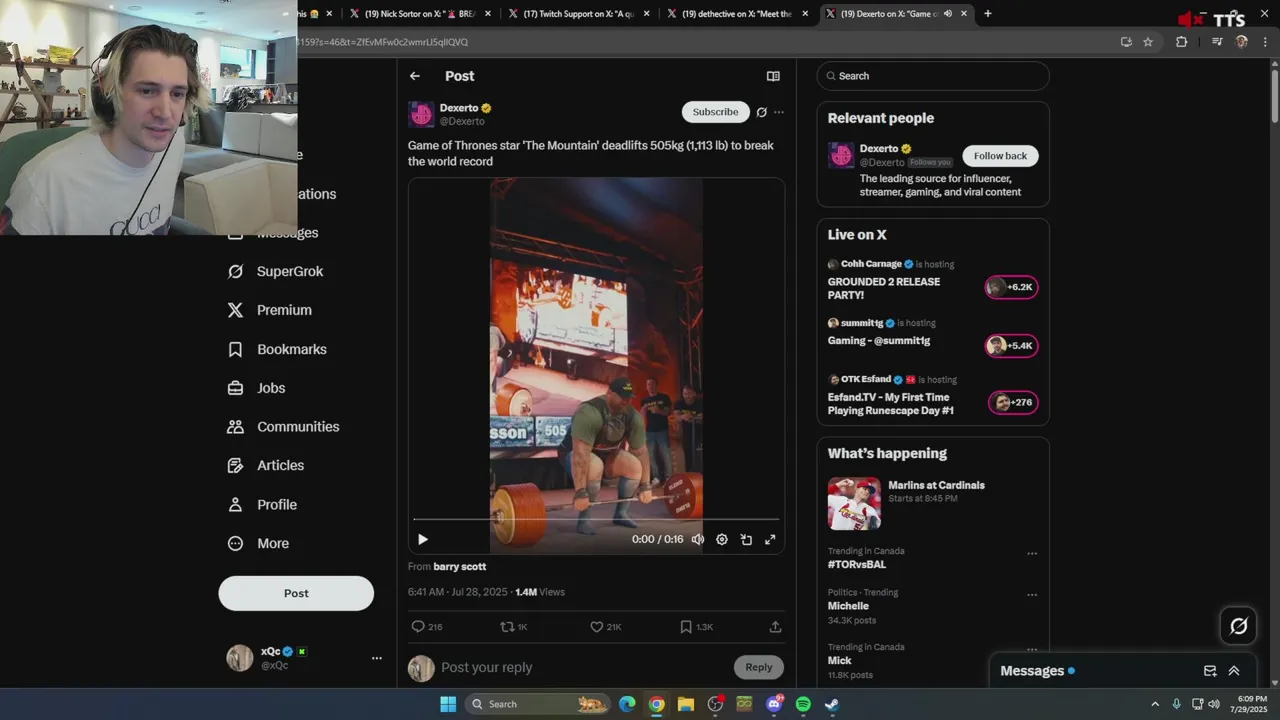Open xQc account switcher three dots
Image resolution: width=1280 pixels, height=720 pixels.
coord(377,658)
